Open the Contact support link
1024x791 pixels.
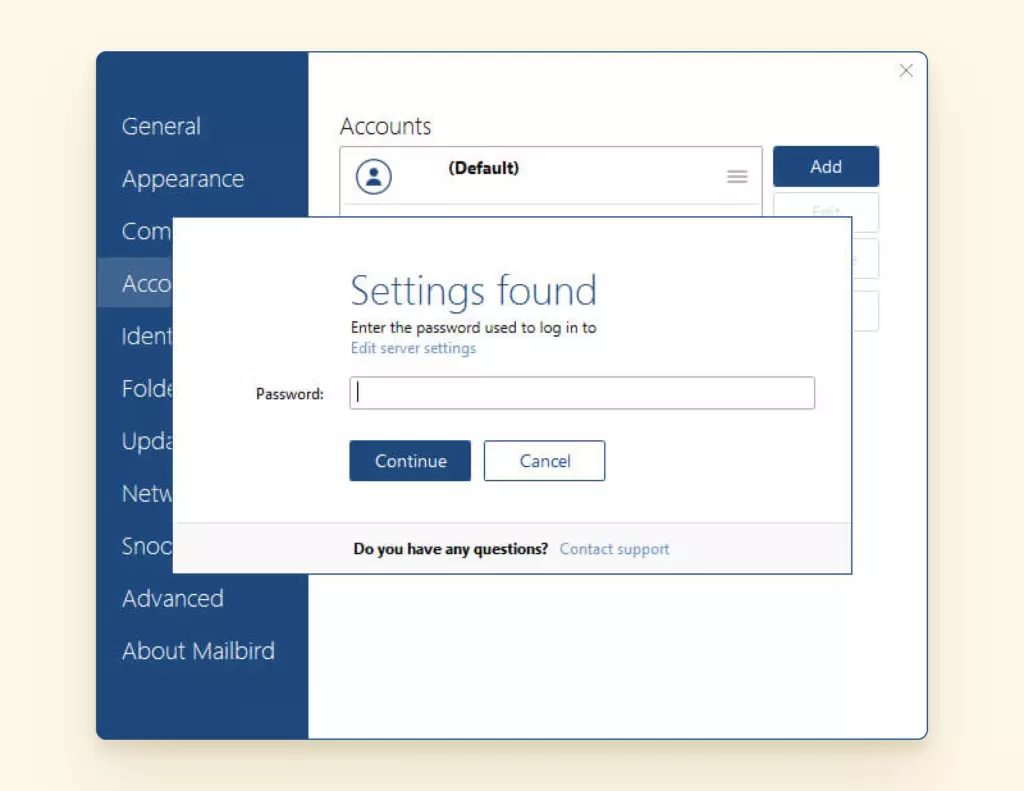(x=613, y=548)
